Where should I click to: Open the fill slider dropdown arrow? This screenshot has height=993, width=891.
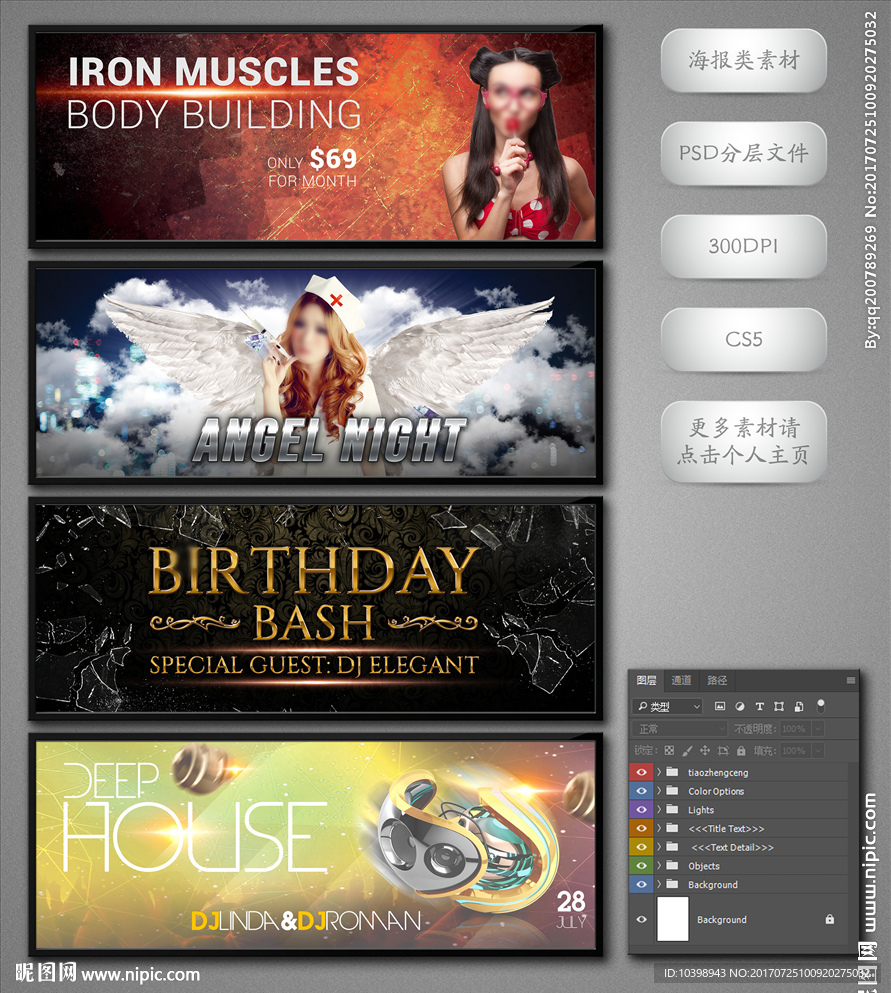(818, 750)
